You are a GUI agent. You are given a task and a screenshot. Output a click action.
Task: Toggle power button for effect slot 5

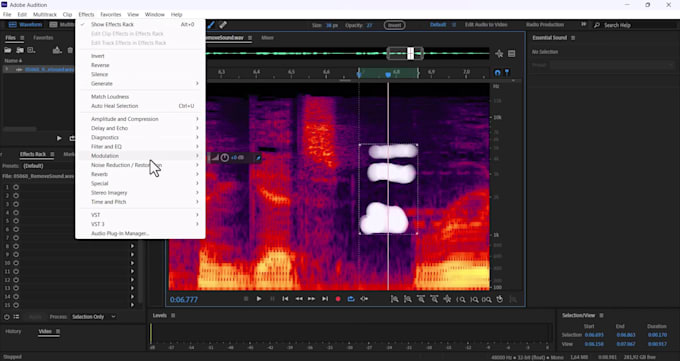click(16, 221)
